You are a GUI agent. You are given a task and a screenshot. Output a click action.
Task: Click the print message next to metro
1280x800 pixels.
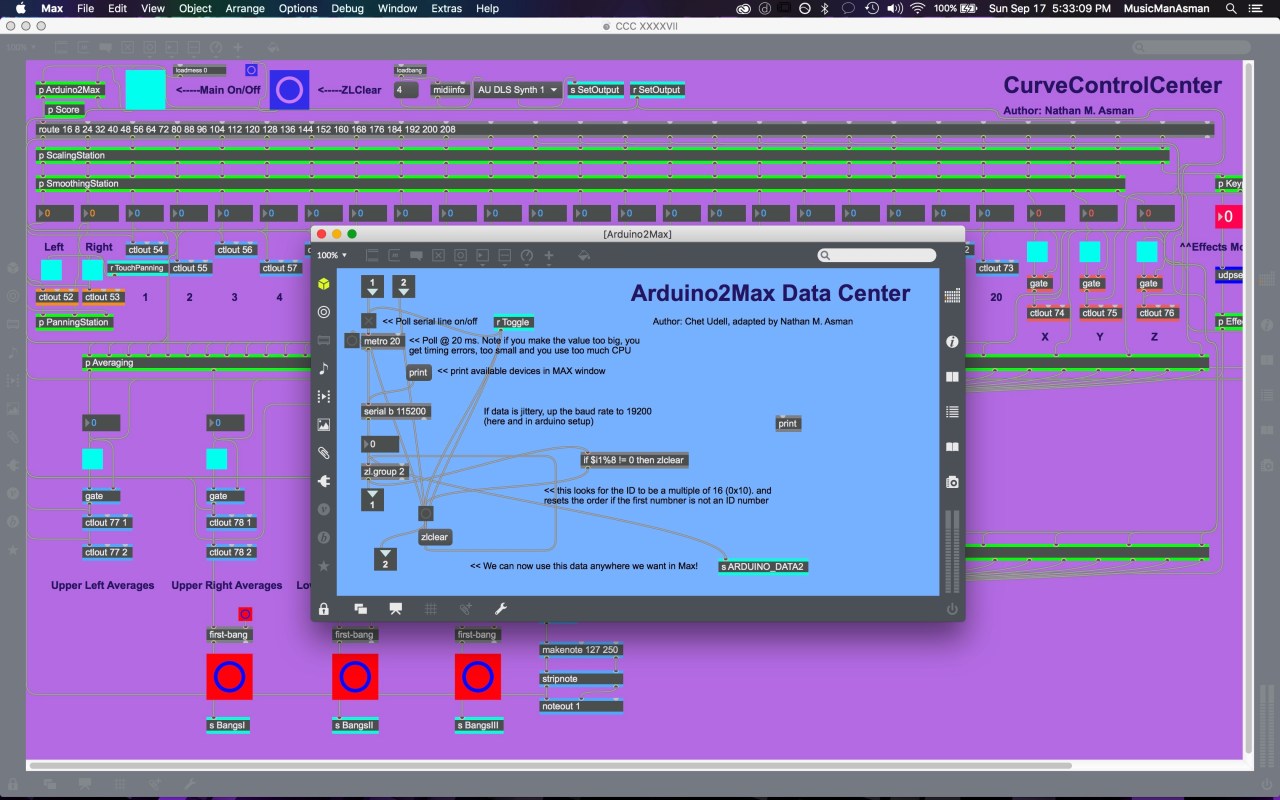pyautogui.click(x=418, y=372)
